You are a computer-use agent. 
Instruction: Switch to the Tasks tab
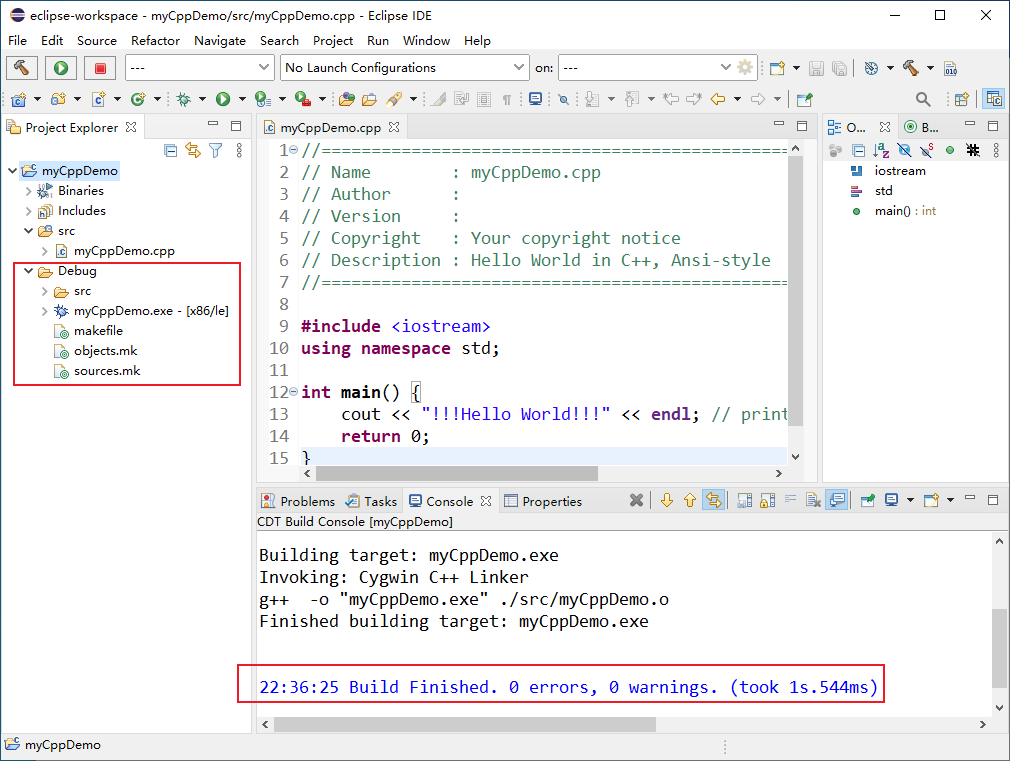coord(372,501)
